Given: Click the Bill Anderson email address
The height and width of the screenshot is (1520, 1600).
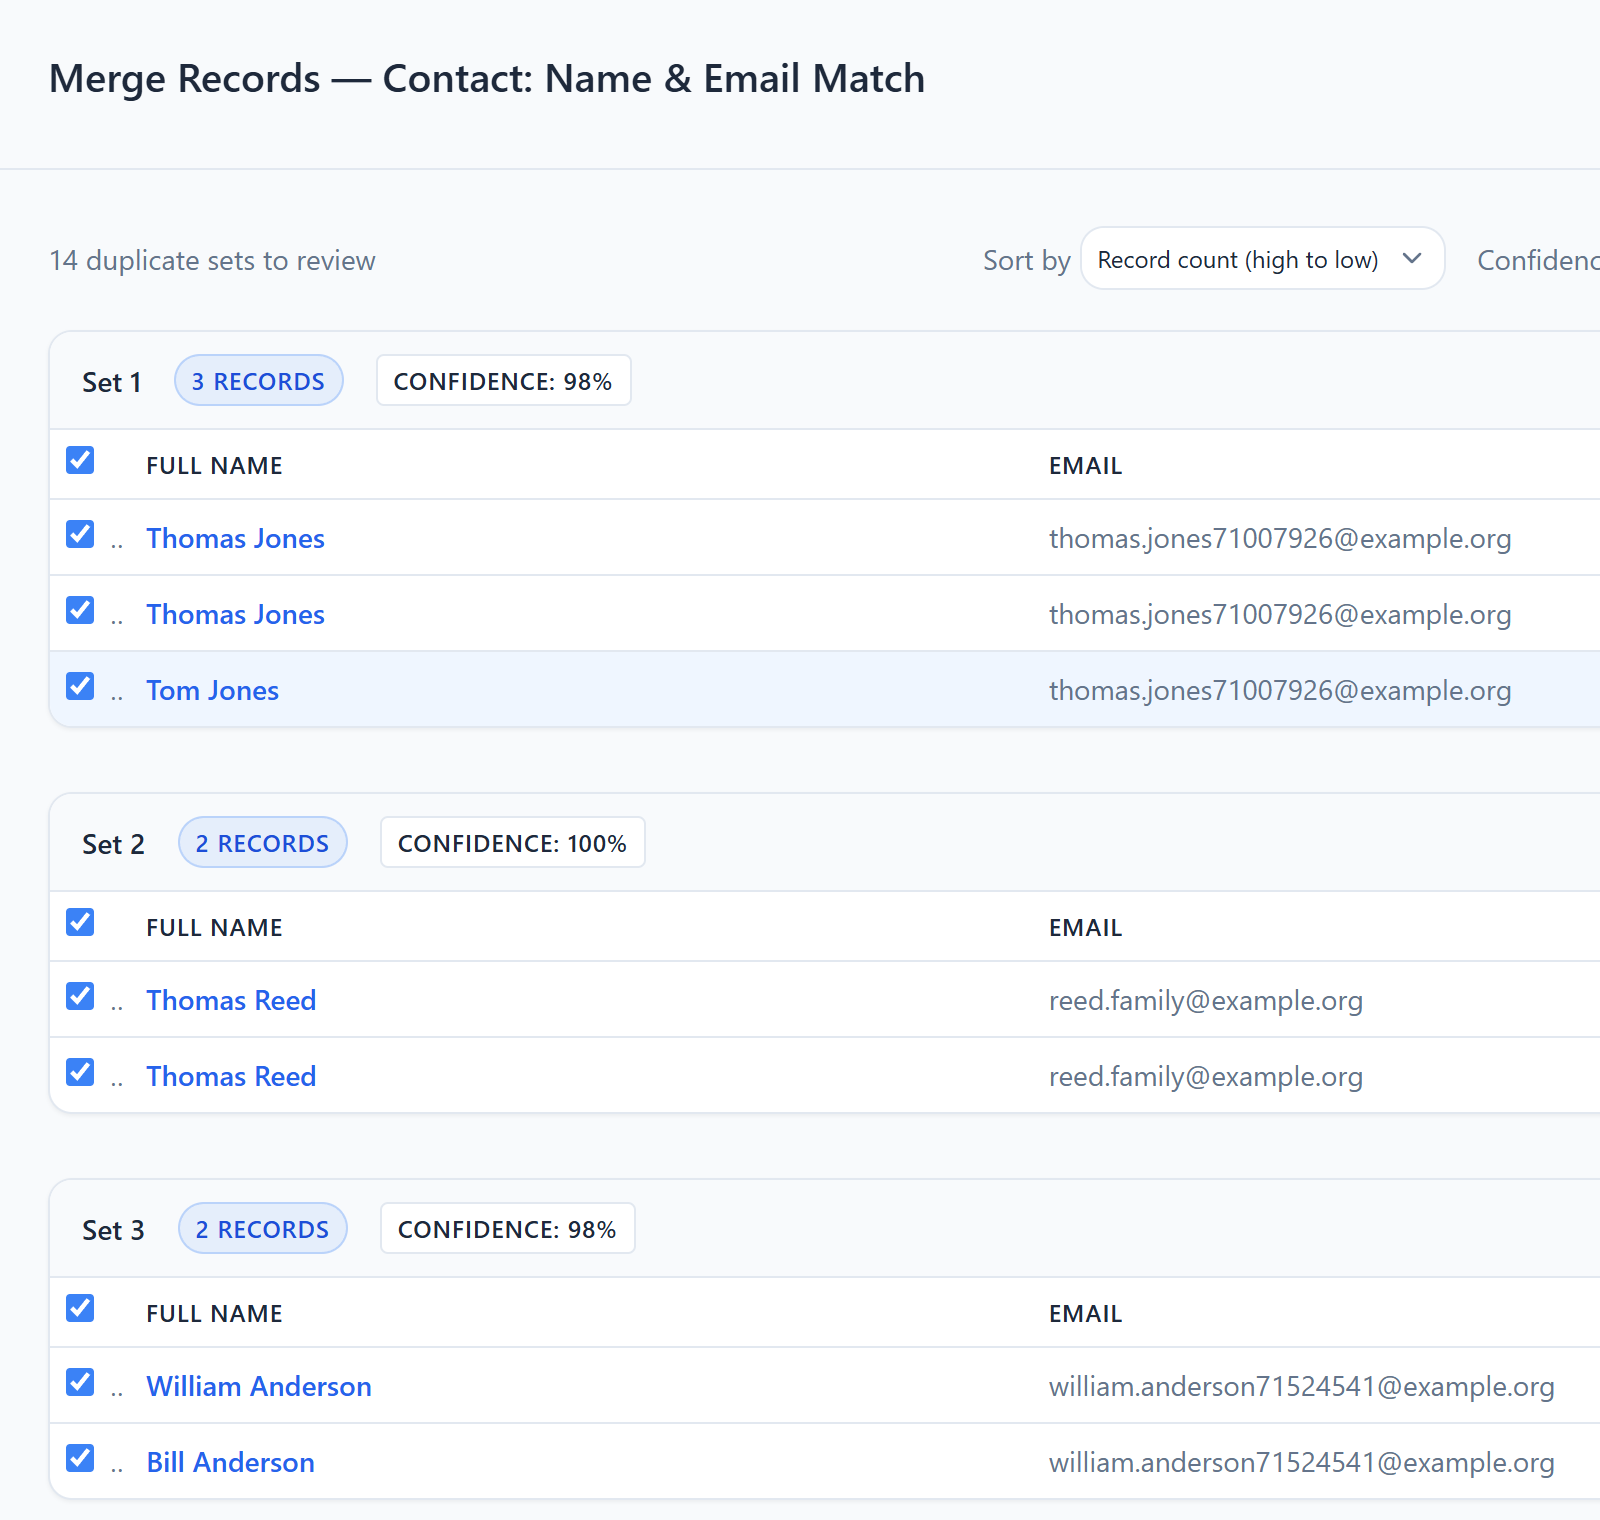Looking at the screenshot, I should [x=1302, y=1462].
